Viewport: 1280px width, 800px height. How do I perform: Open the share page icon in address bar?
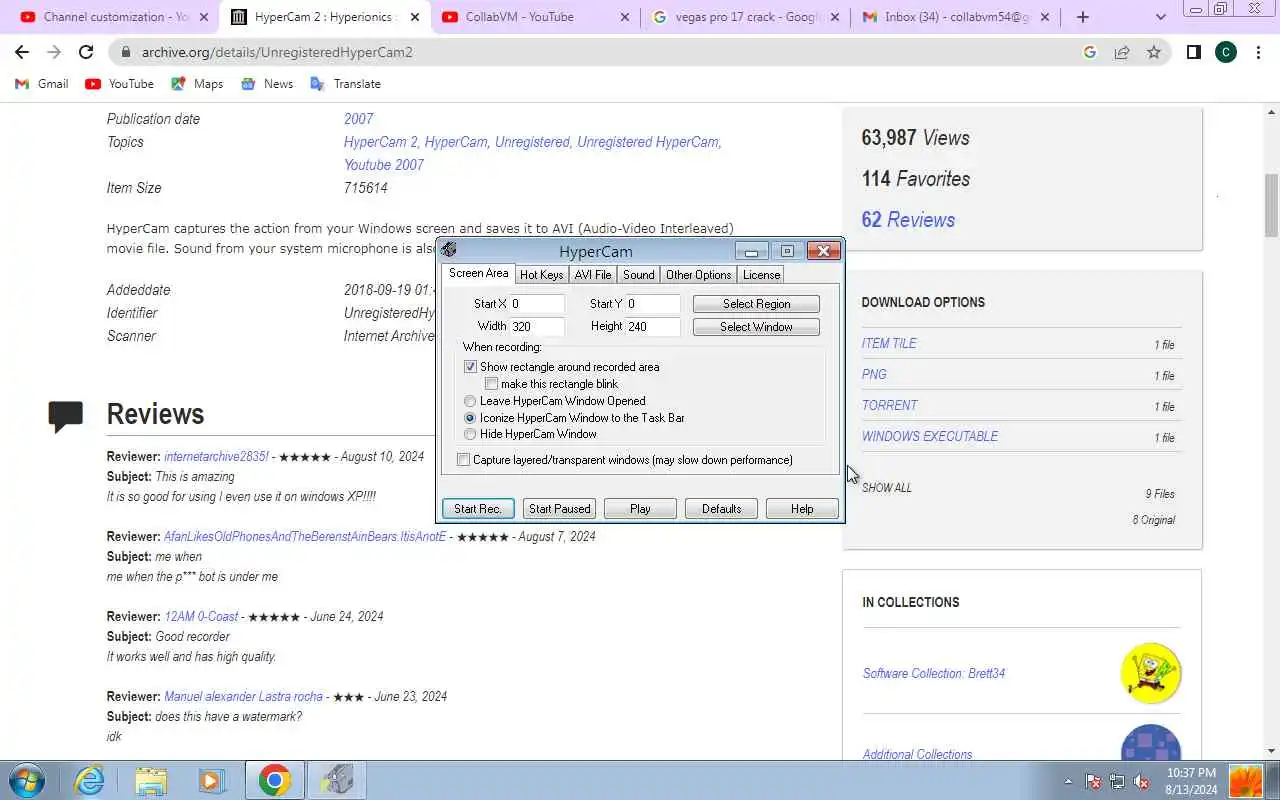[x=1122, y=52]
